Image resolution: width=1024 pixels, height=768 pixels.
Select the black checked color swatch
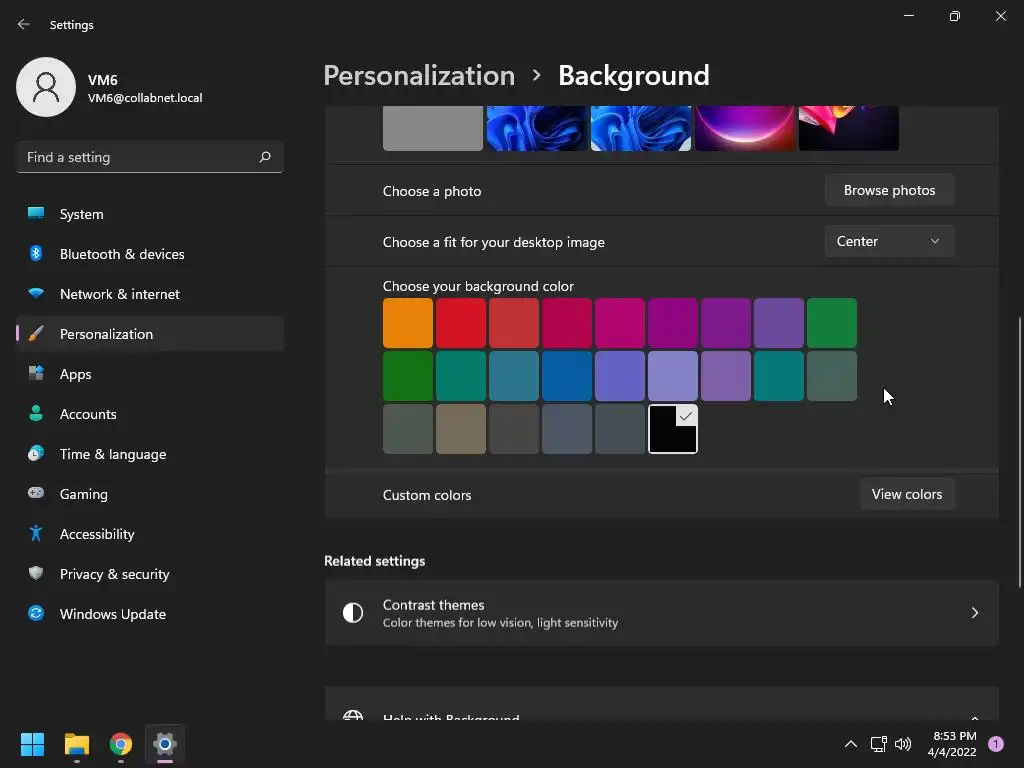click(673, 428)
